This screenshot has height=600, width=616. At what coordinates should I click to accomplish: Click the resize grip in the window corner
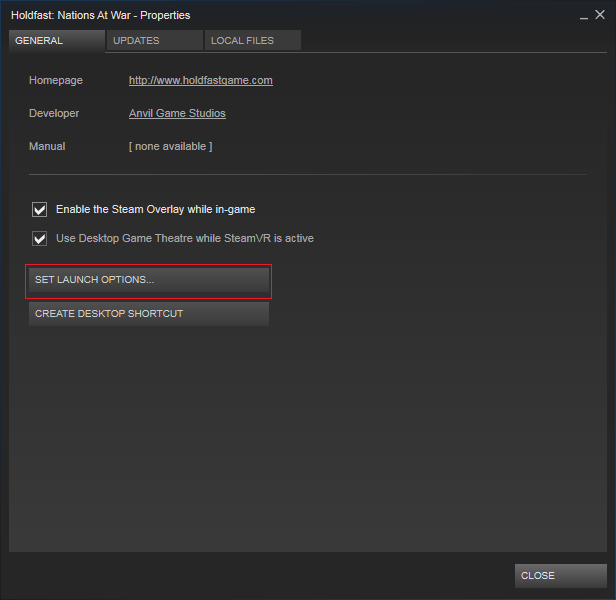pyautogui.click(x=609, y=593)
